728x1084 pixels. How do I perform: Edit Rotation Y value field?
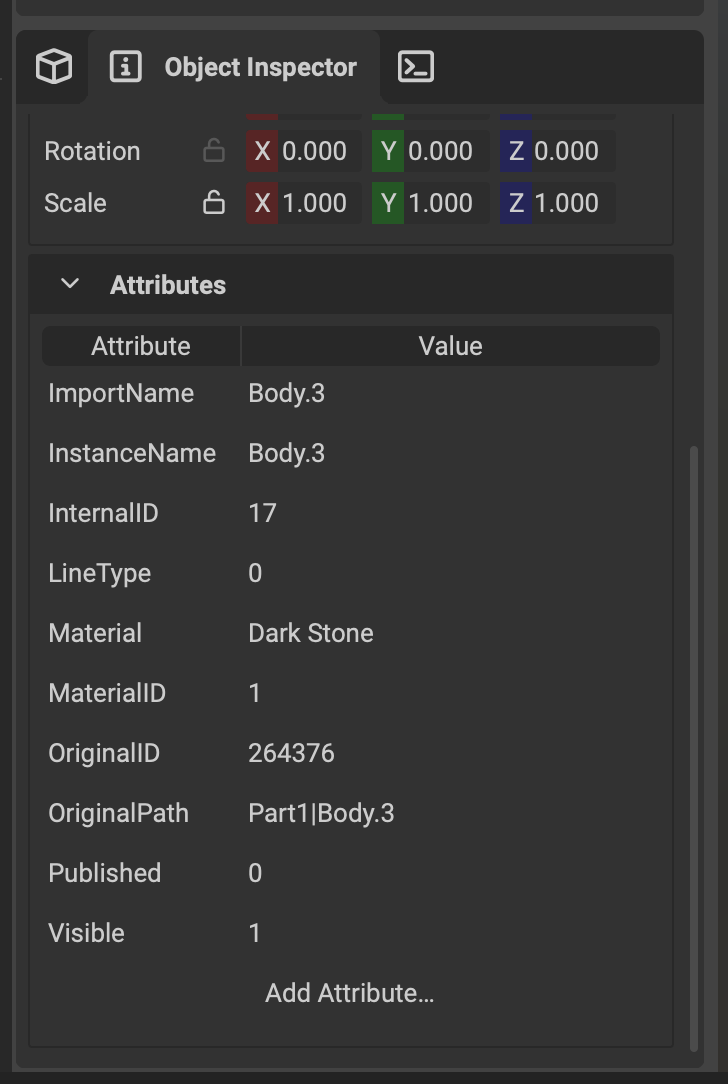[430, 151]
